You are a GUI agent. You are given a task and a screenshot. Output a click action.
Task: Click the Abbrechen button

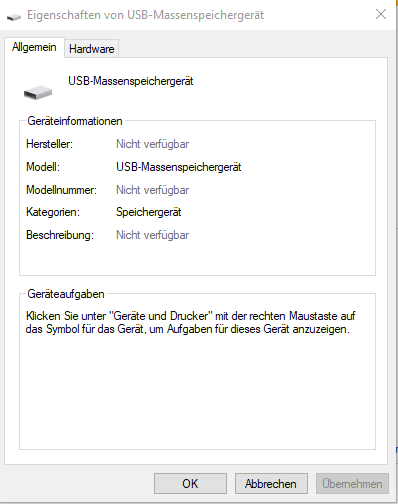(x=271, y=483)
